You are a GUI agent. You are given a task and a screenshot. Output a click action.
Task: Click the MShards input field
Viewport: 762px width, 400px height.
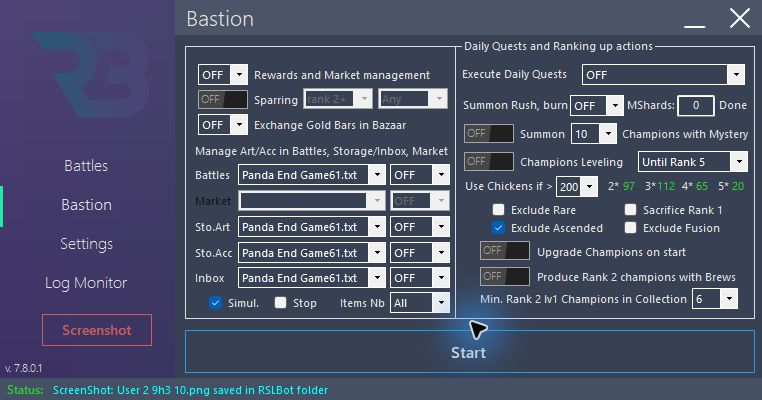[x=695, y=105]
